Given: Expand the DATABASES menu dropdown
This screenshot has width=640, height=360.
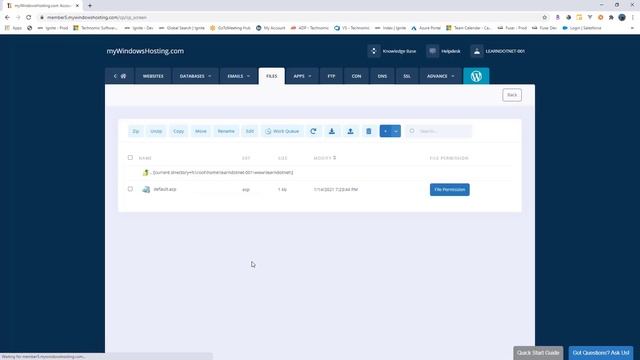Looking at the screenshot, I should (x=209, y=76).
